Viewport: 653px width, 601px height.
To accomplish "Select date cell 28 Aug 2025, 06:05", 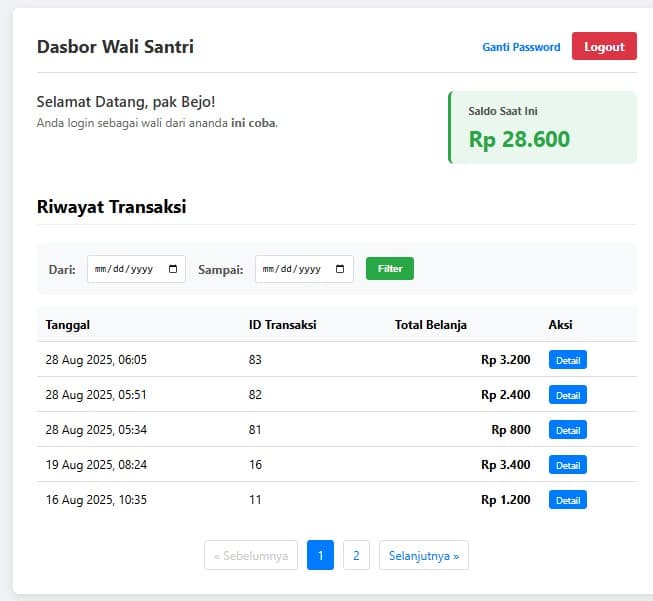I will 96,360.
